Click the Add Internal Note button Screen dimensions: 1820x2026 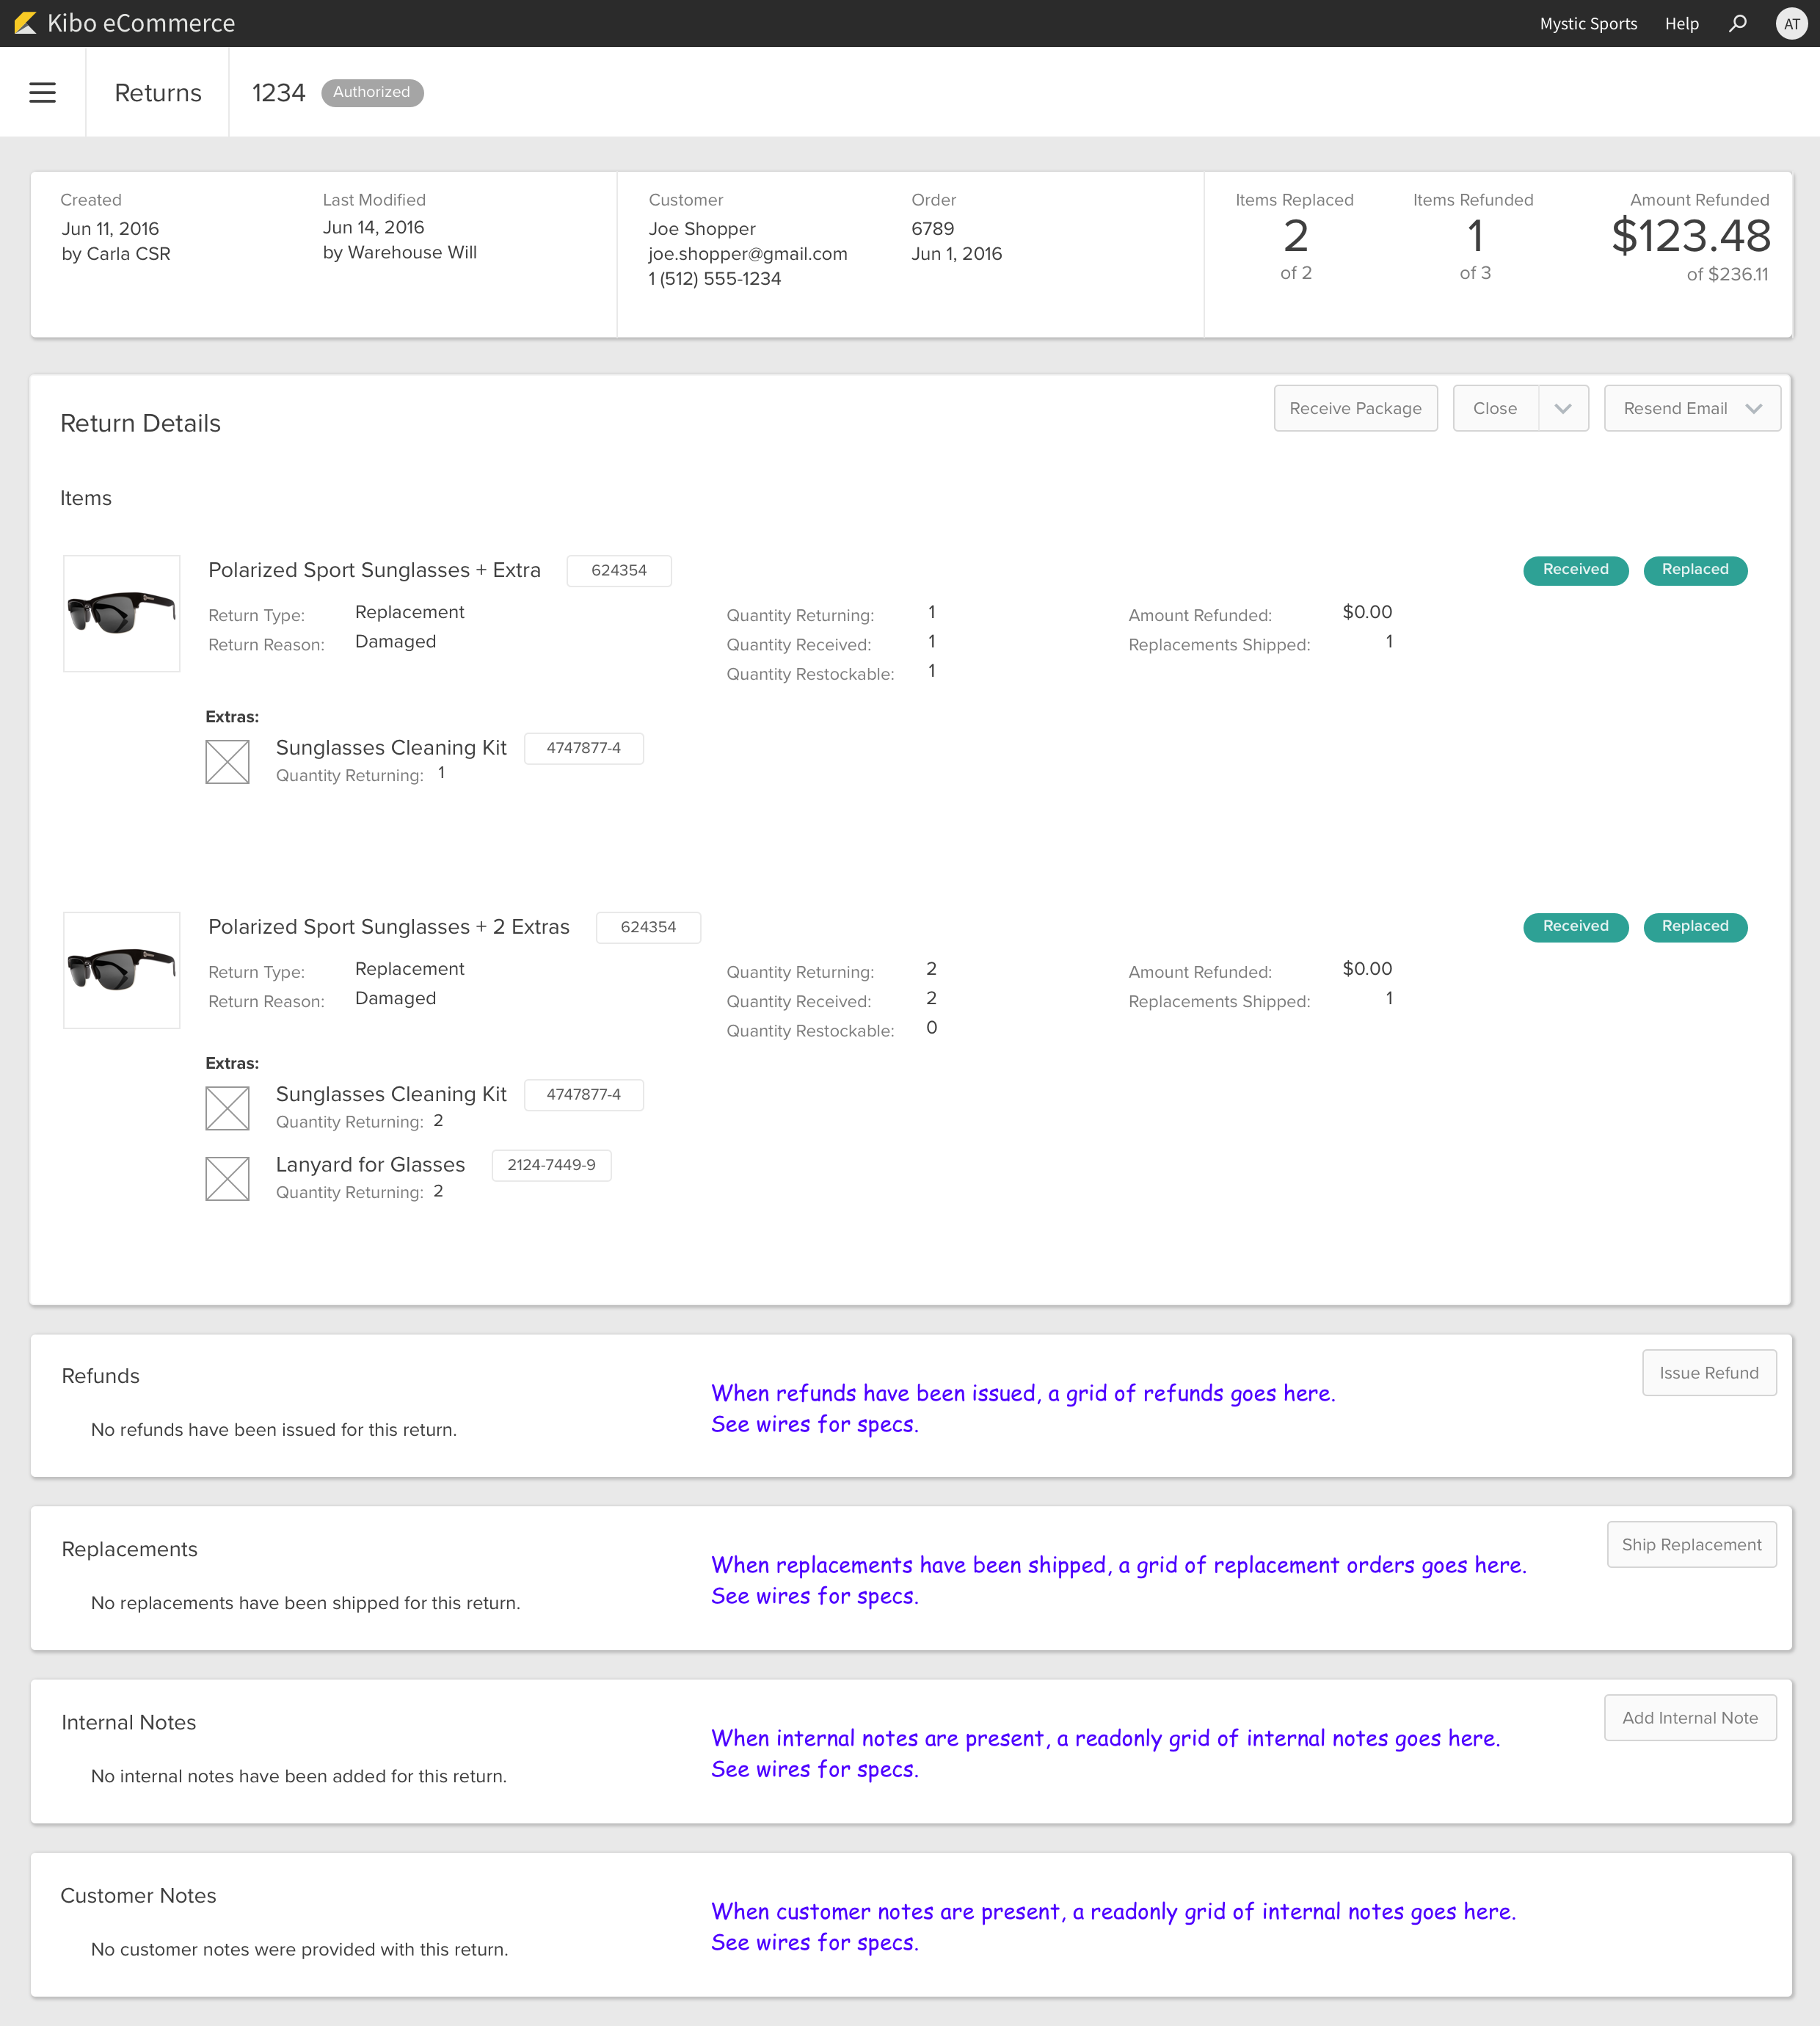click(x=1690, y=1718)
